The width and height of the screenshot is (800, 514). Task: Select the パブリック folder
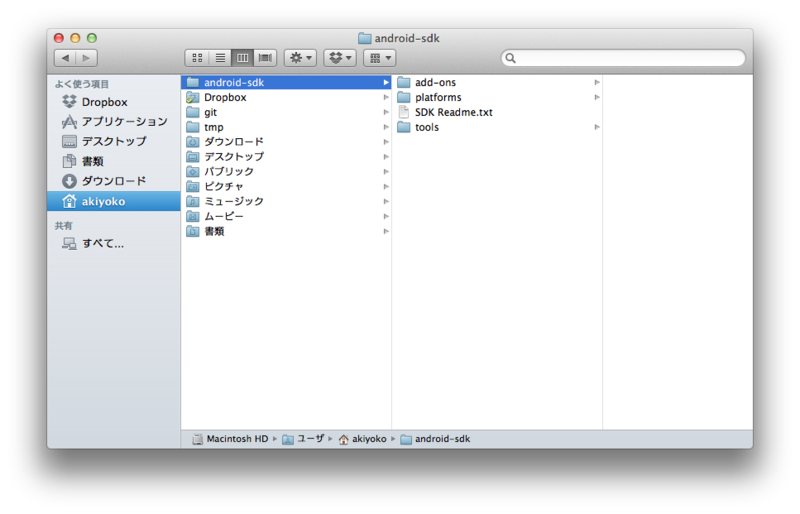pos(286,171)
